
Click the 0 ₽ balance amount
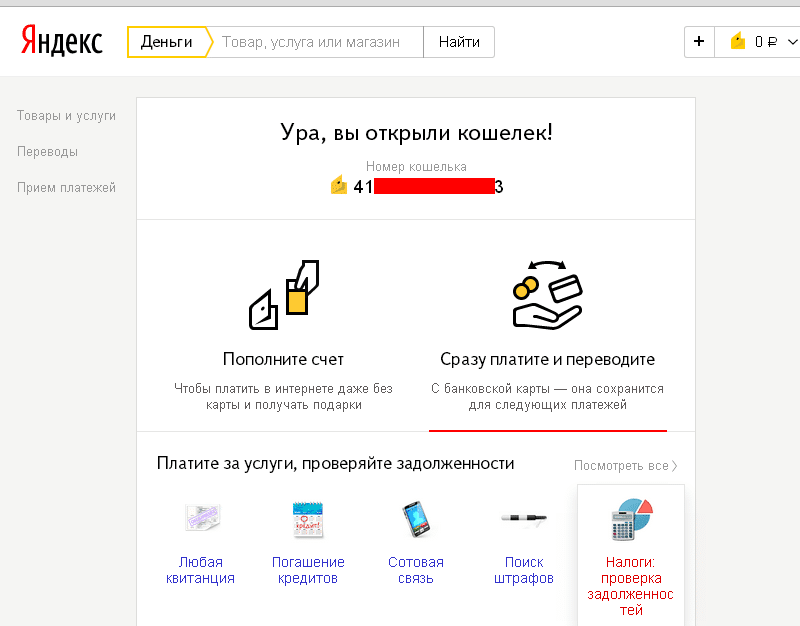click(x=766, y=42)
